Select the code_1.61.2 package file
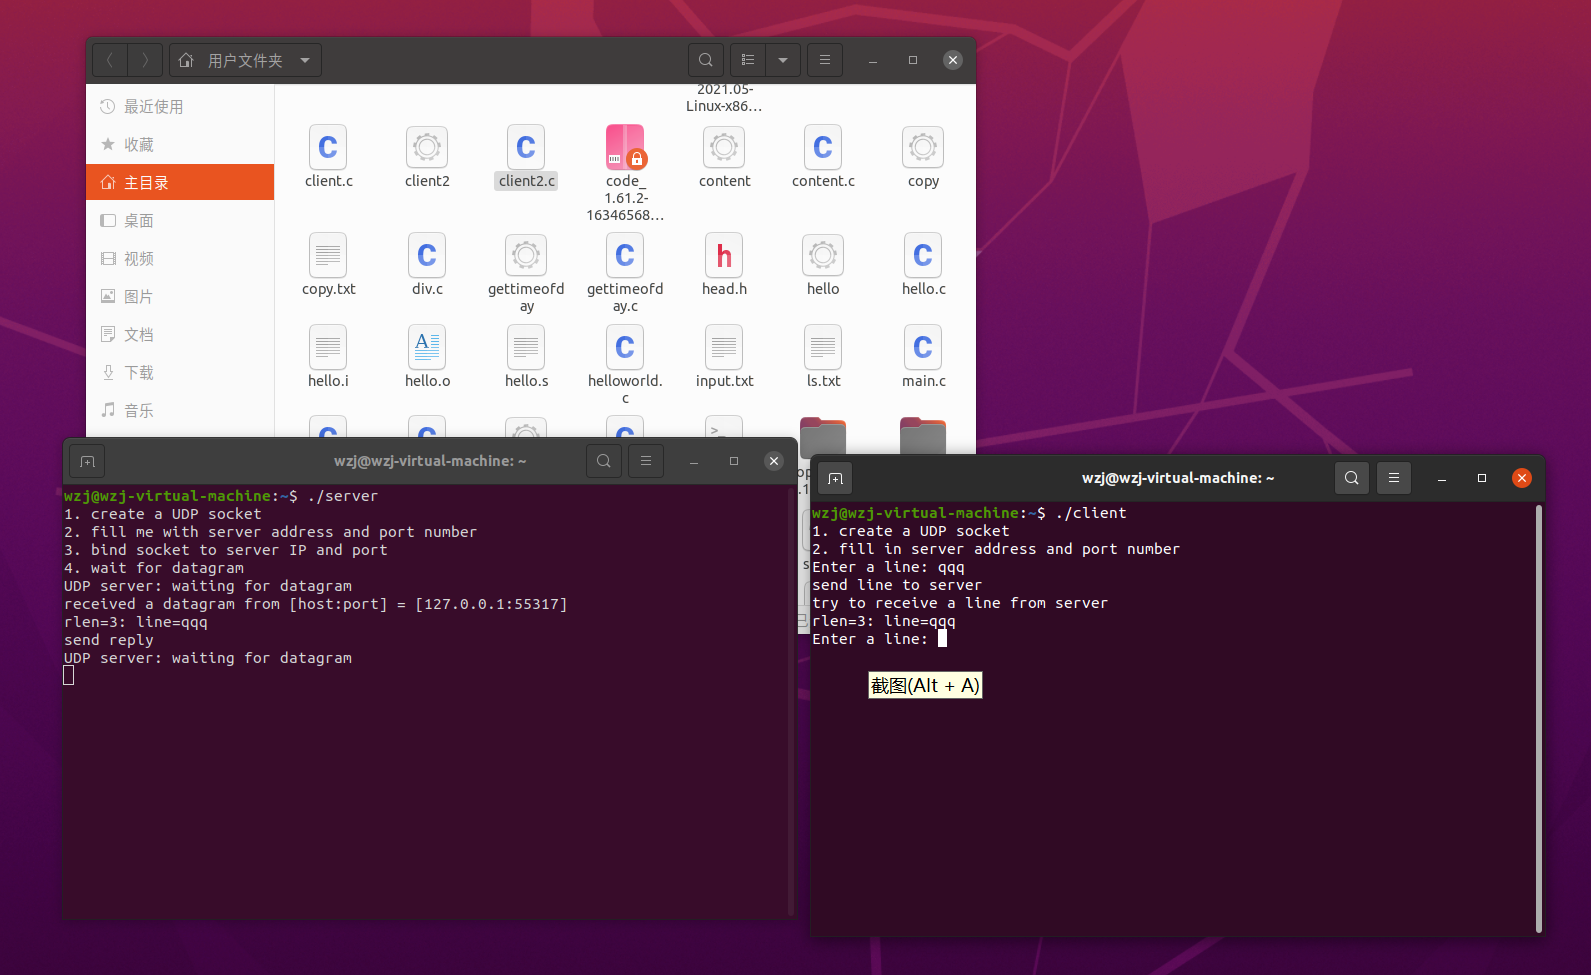 point(625,148)
